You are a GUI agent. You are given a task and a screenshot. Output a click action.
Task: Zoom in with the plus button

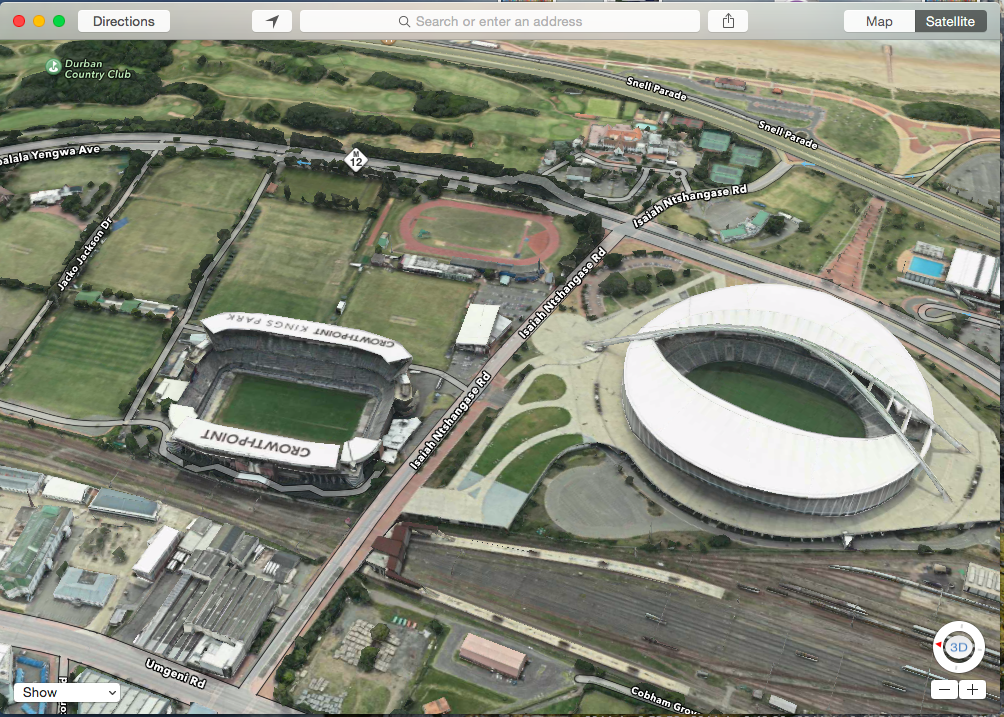pyautogui.click(x=972, y=689)
